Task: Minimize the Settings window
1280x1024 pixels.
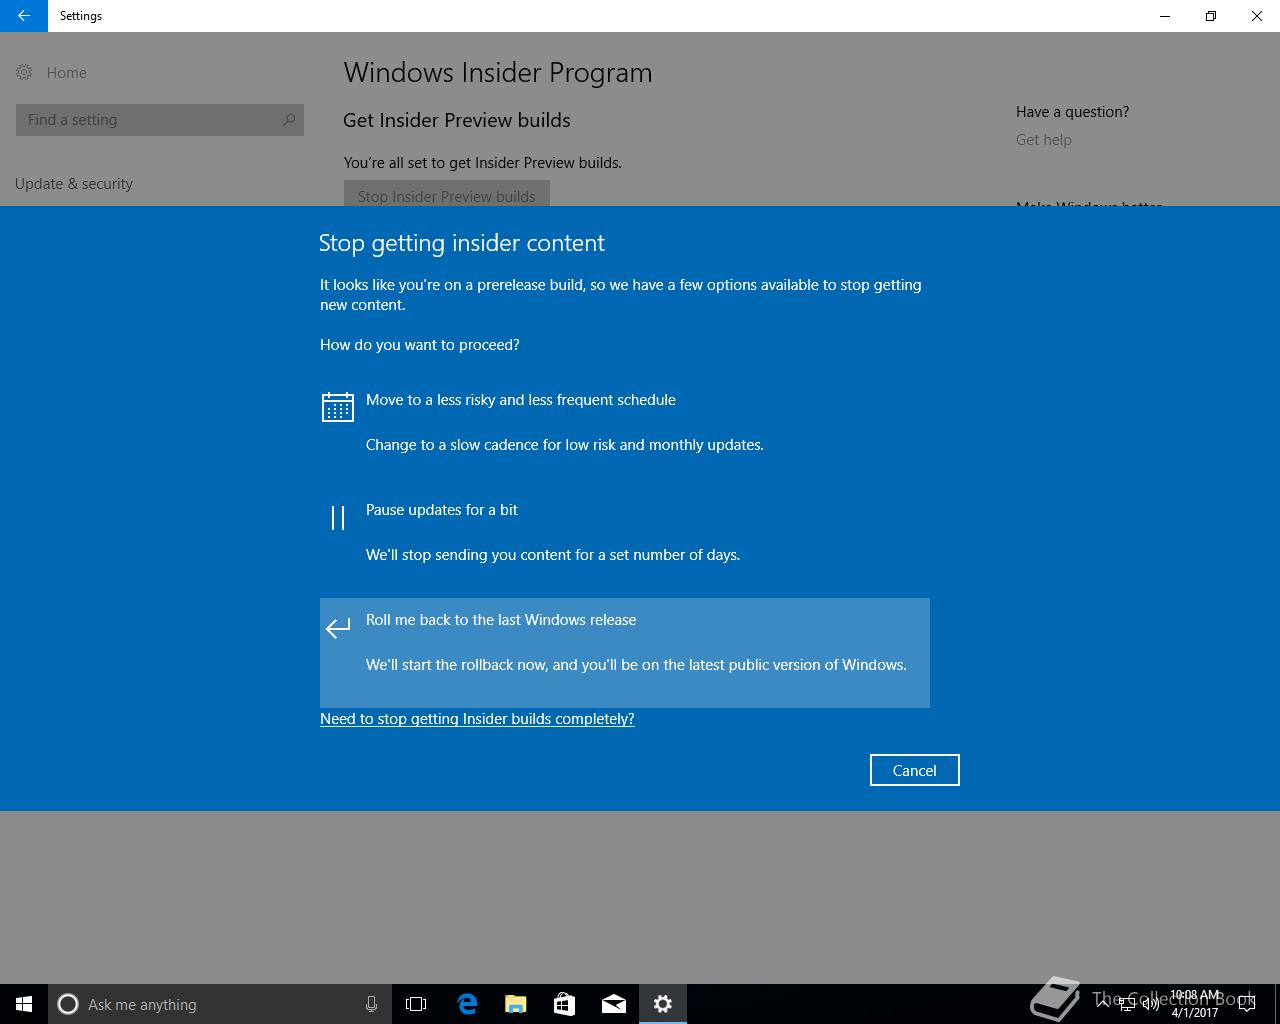Action: [1165, 16]
